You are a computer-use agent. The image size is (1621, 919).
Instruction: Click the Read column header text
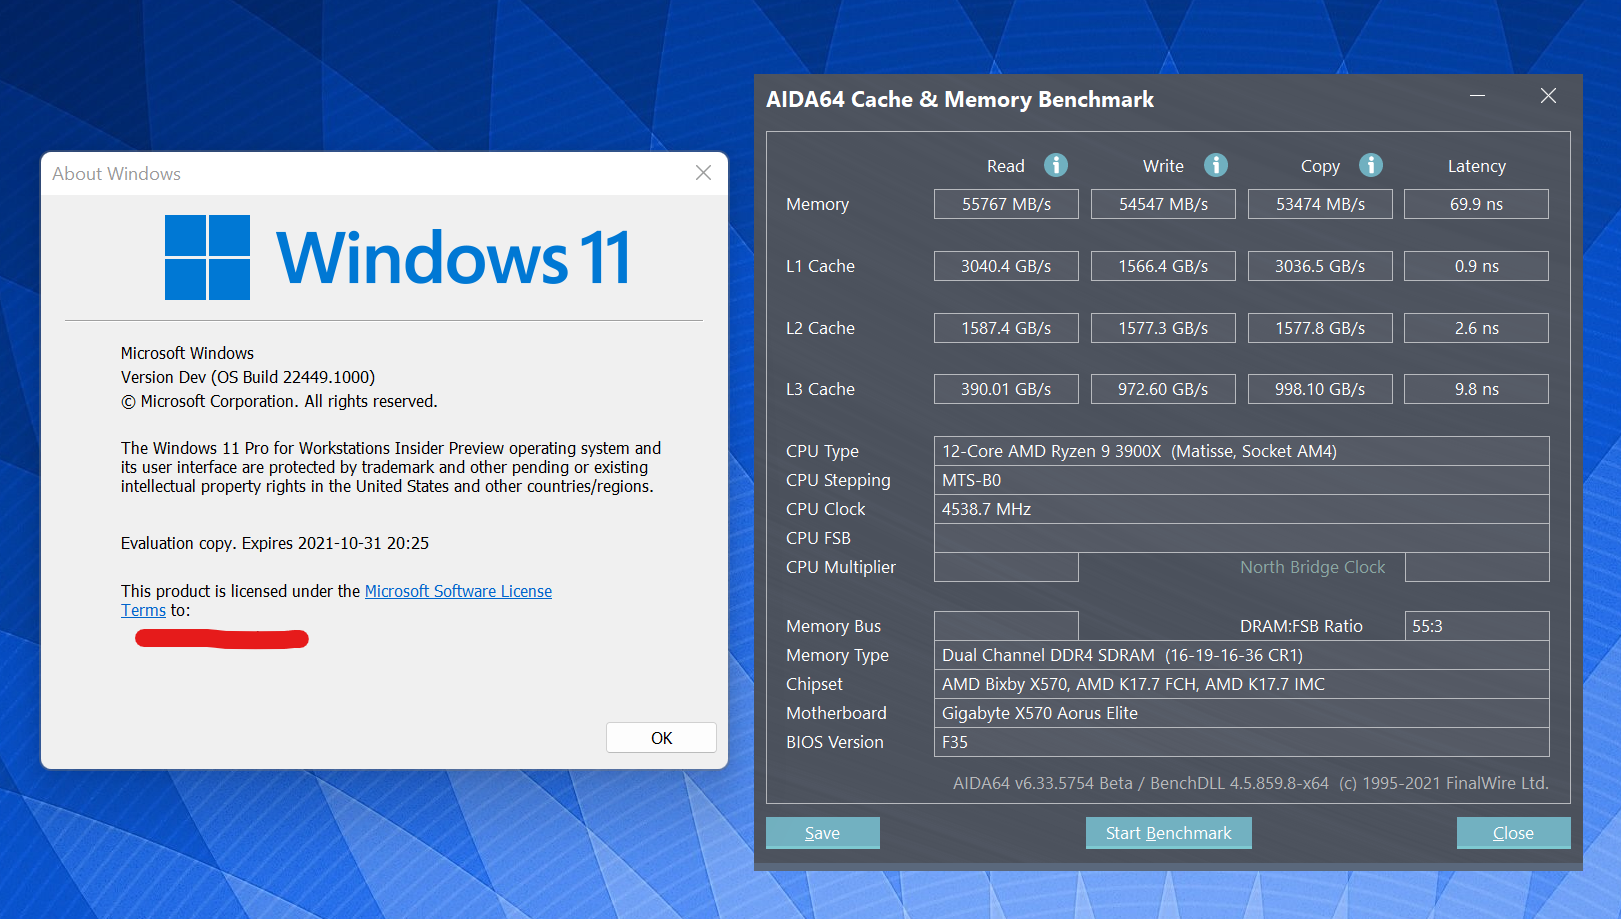pos(1005,166)
